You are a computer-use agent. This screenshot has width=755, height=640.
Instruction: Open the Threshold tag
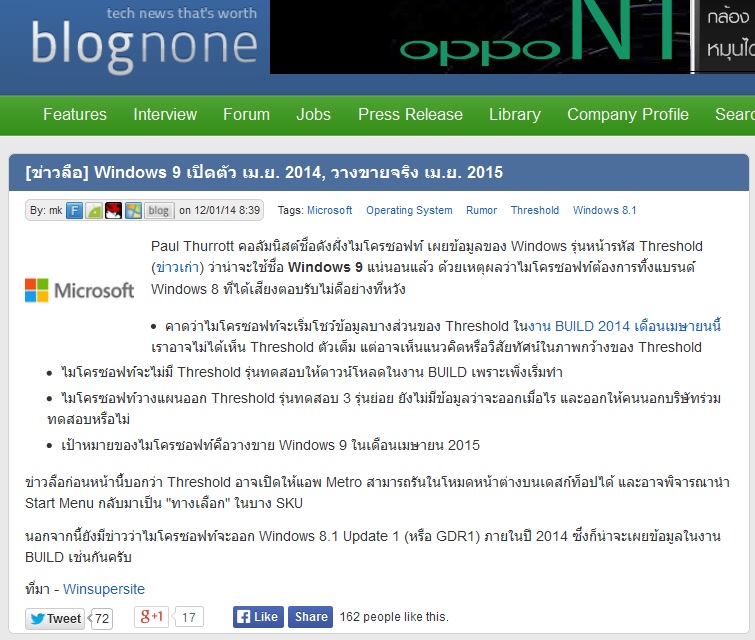tap(535, 210)
